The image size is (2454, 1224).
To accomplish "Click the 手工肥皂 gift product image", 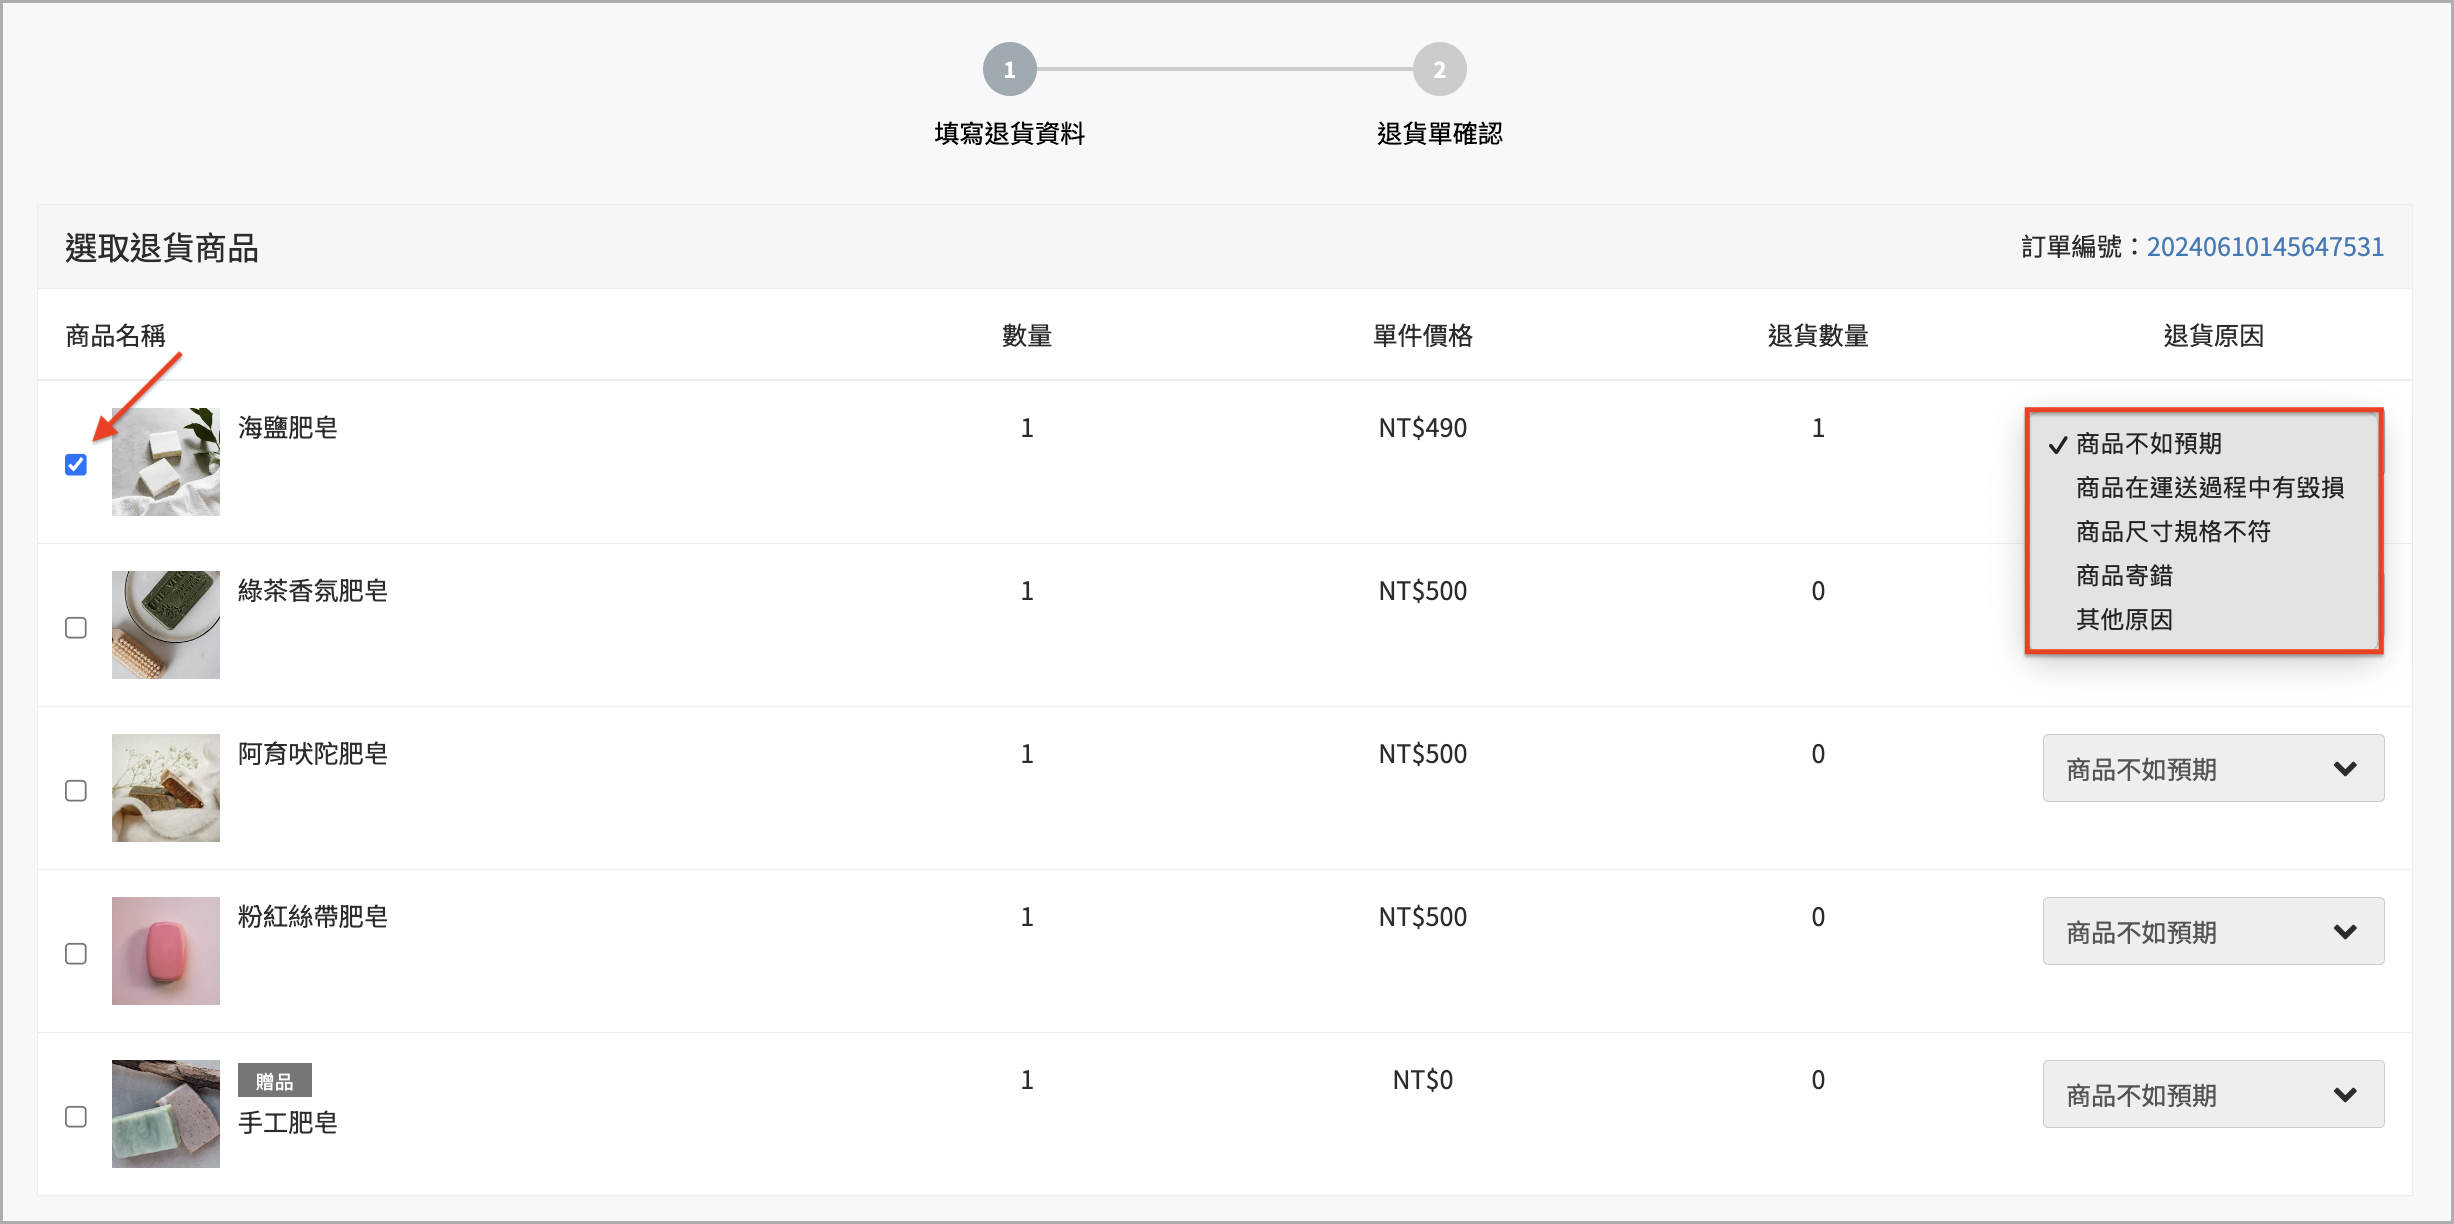I will pyautogui.click(x=165, y=1113).
